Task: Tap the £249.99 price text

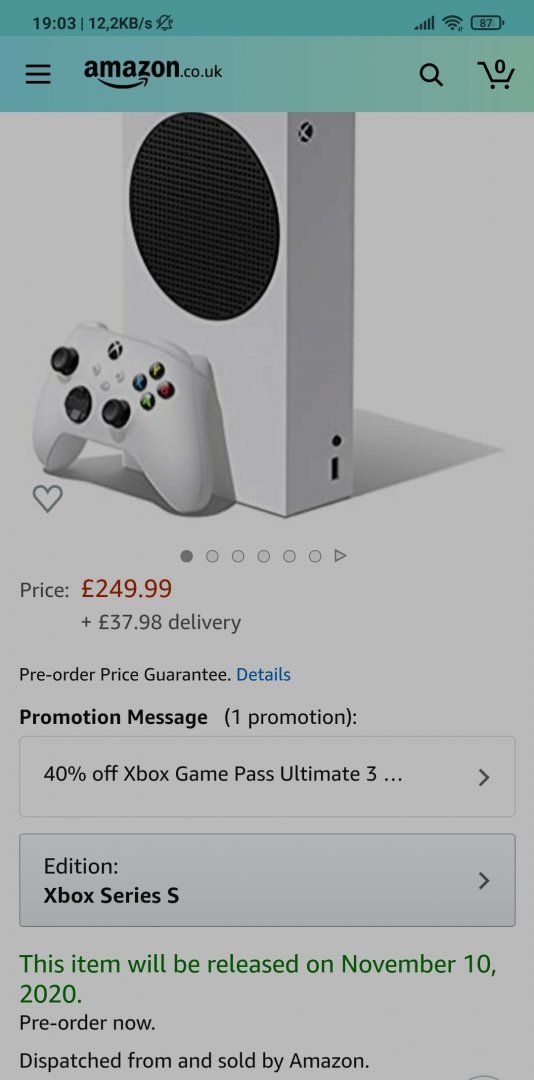Action: point(127,589)
